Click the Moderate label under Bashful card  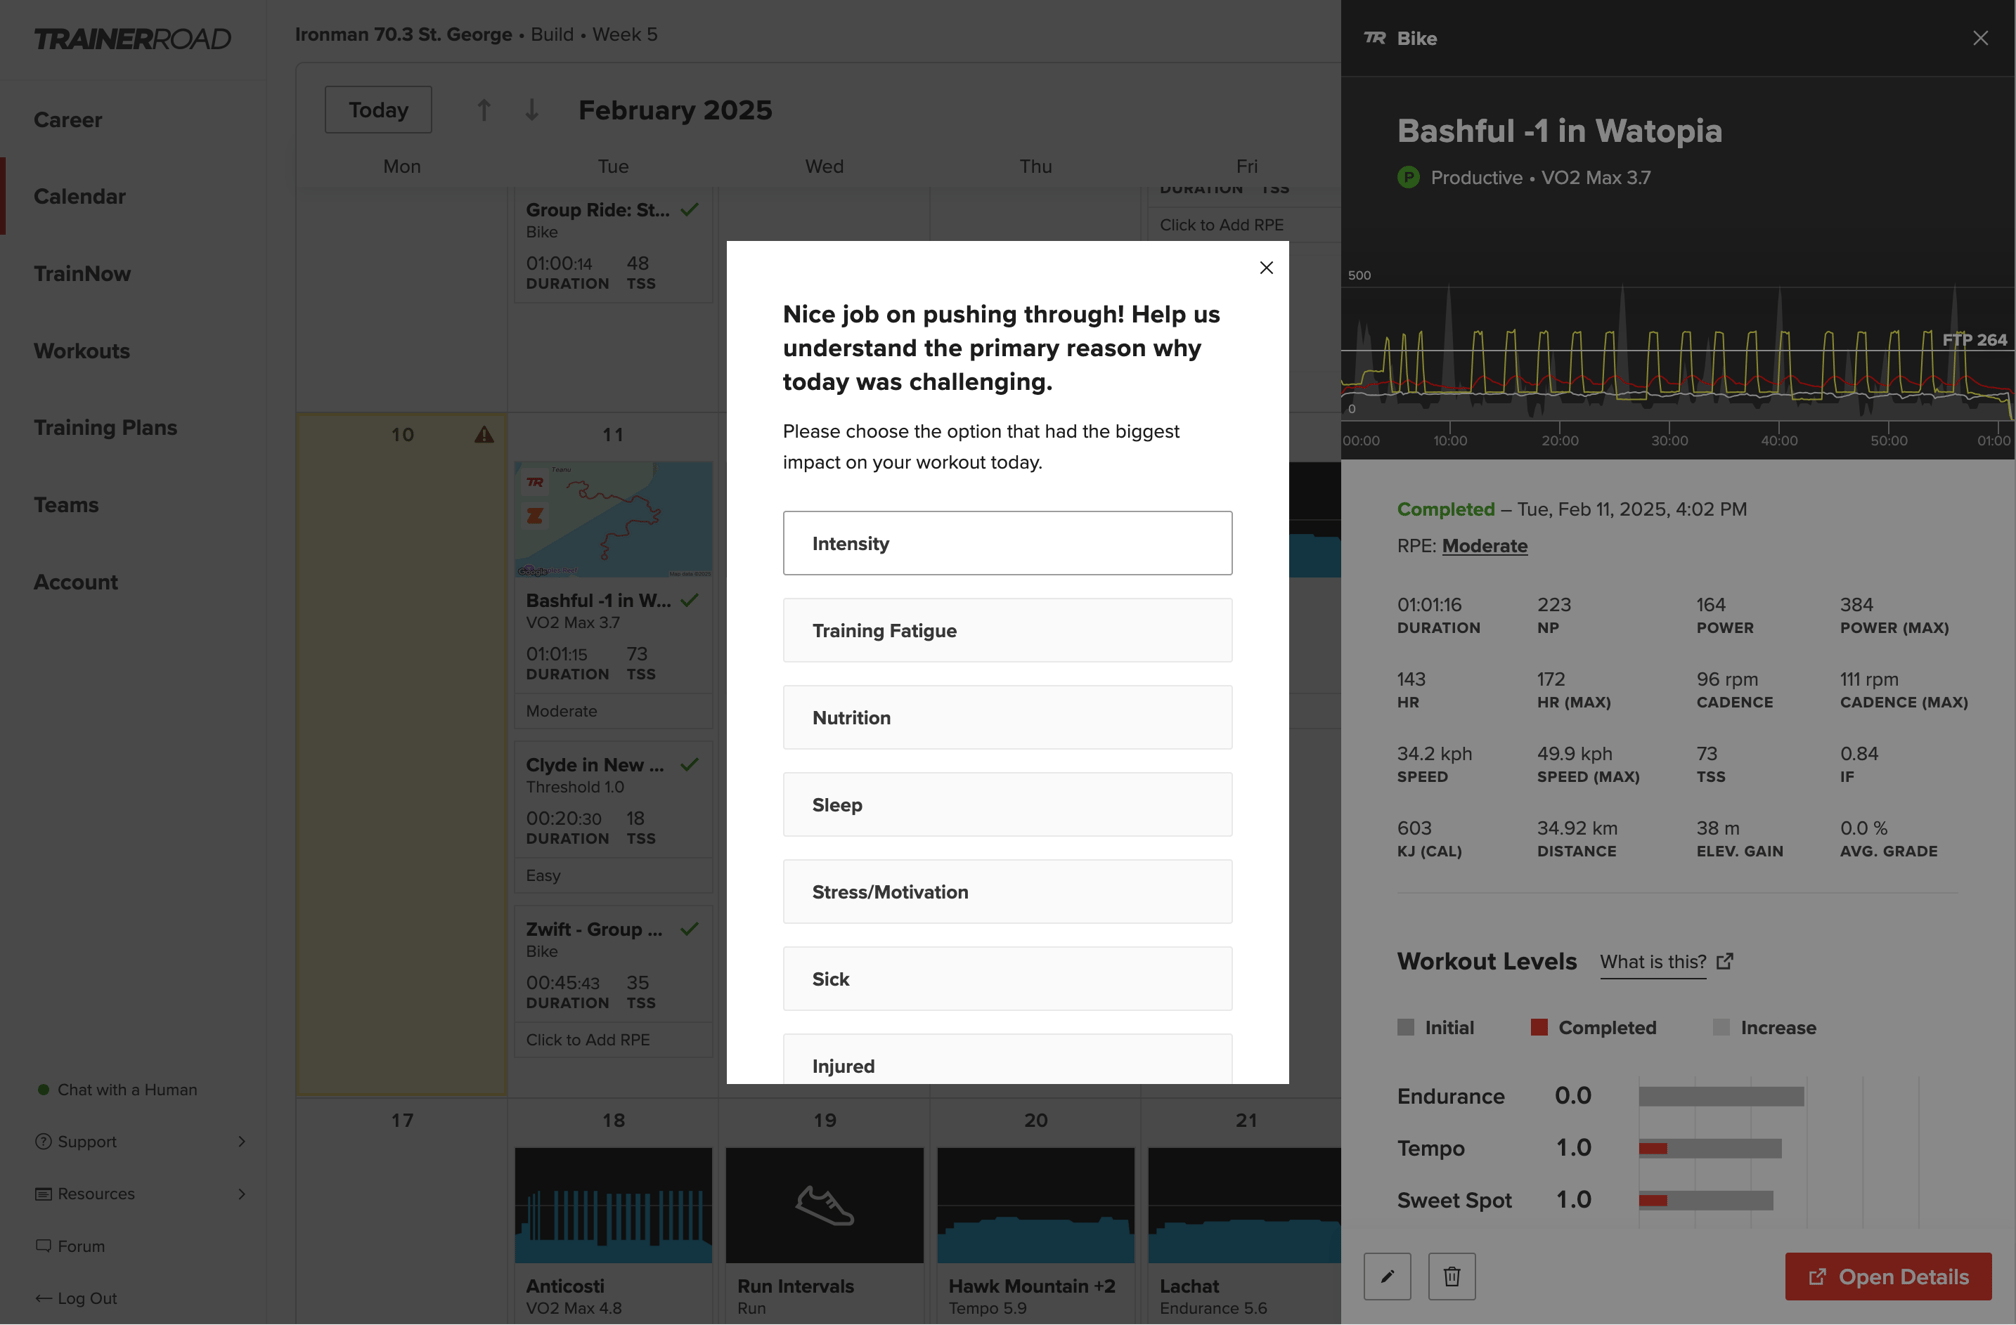click(562, 710)
